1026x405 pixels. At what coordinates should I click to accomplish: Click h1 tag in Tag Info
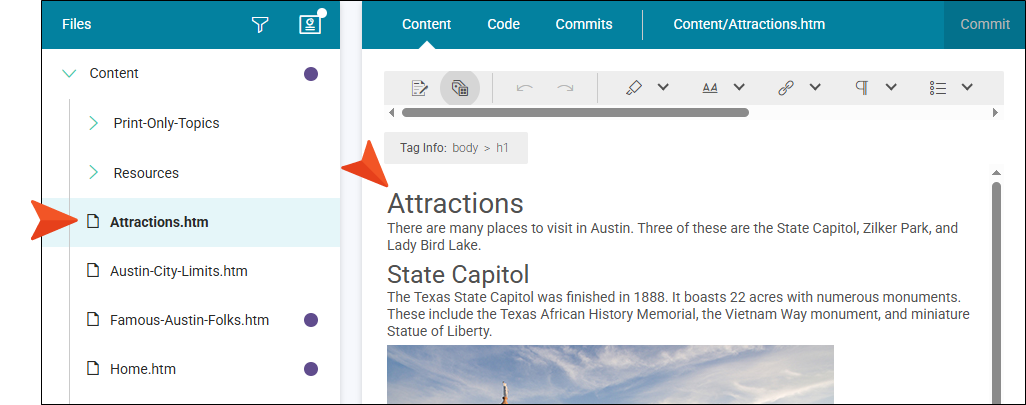[502, 148]
